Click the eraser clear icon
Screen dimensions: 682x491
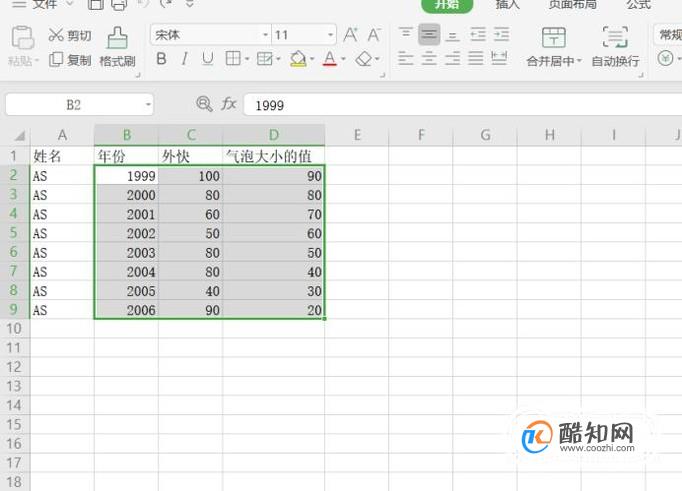click(364, 58)
